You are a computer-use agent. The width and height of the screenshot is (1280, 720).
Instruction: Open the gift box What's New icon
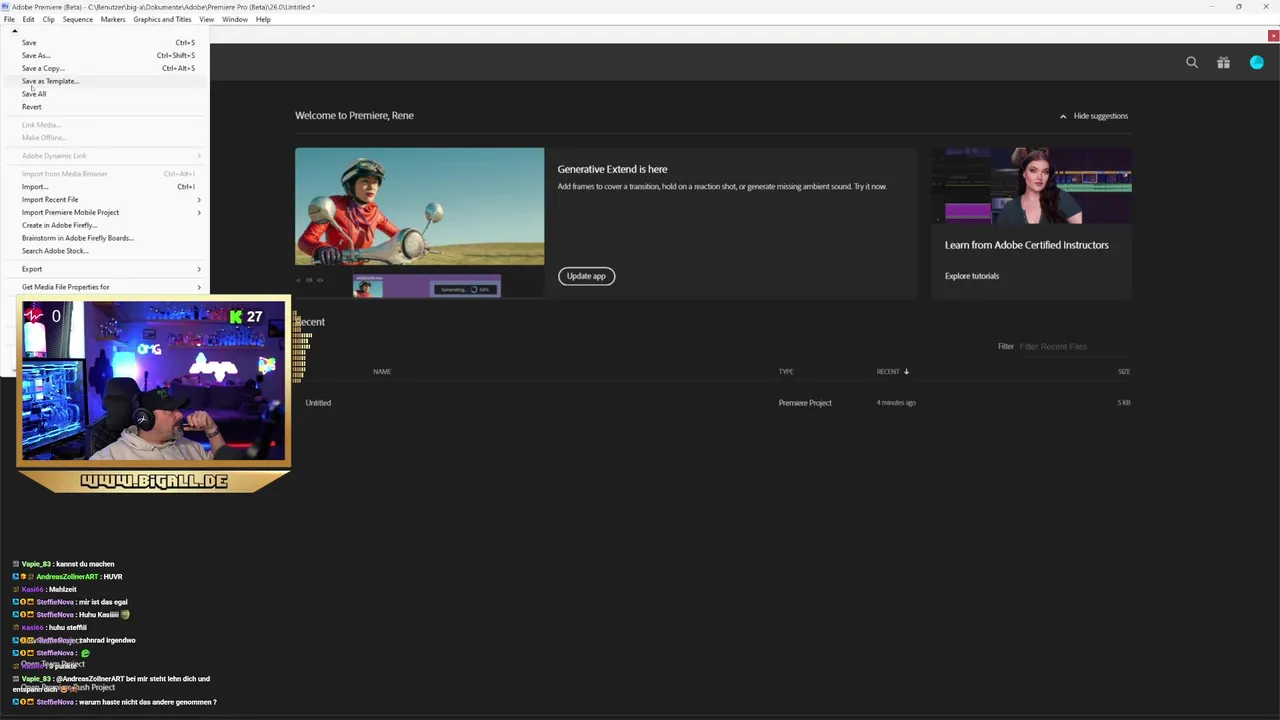tap(1223, 62)
